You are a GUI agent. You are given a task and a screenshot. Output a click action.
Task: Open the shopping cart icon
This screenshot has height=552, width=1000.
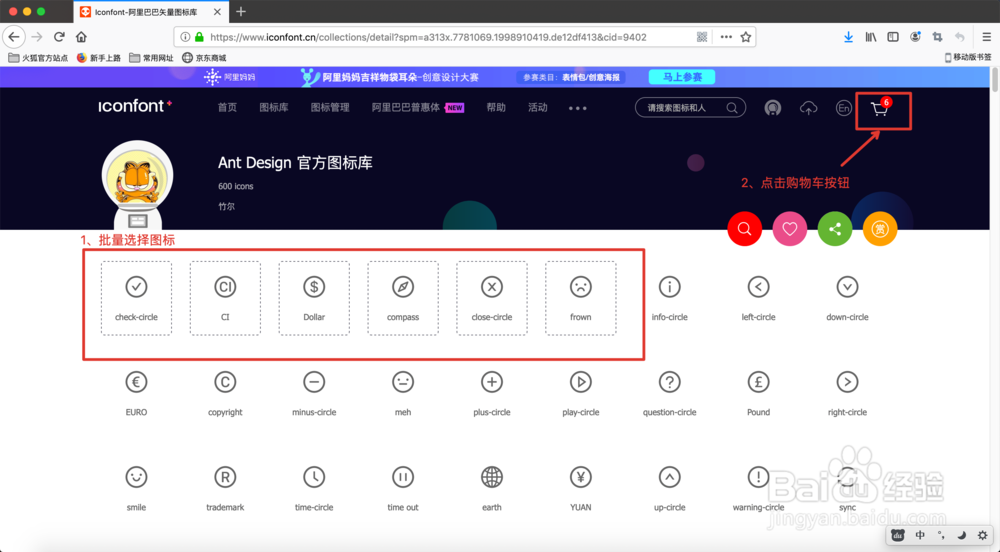(879, 110)
